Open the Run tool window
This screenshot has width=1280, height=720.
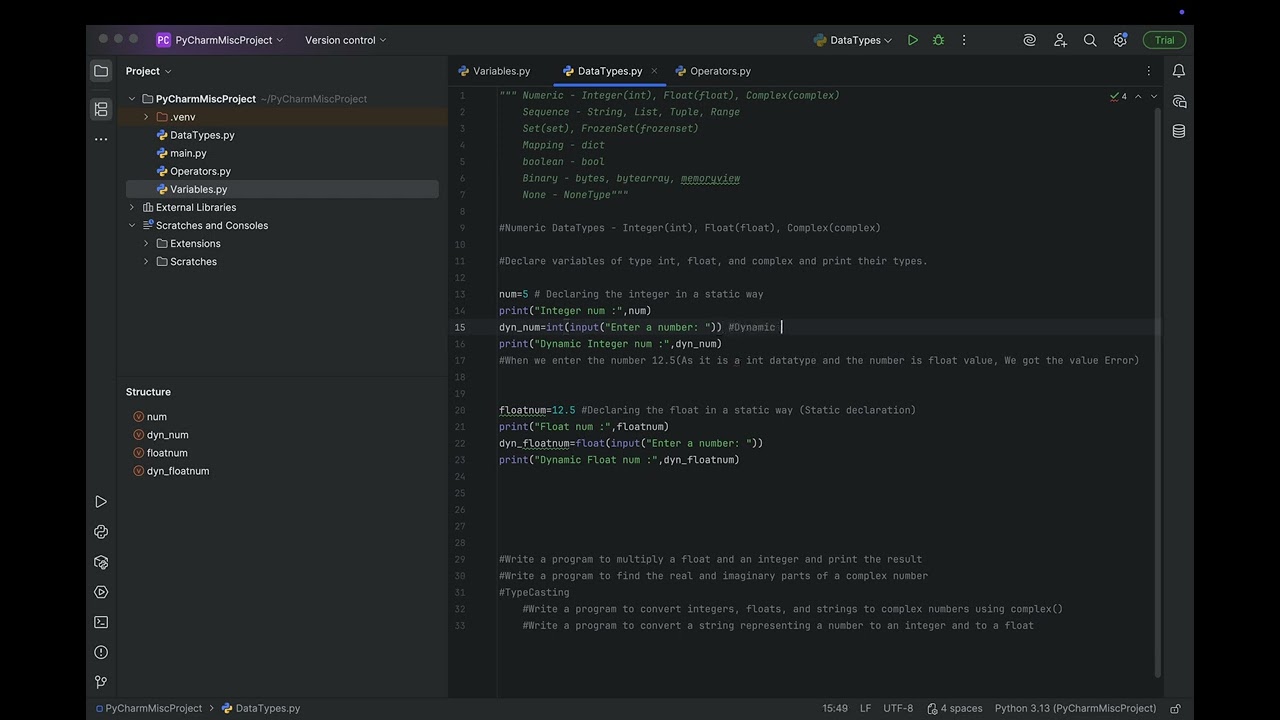101,502
